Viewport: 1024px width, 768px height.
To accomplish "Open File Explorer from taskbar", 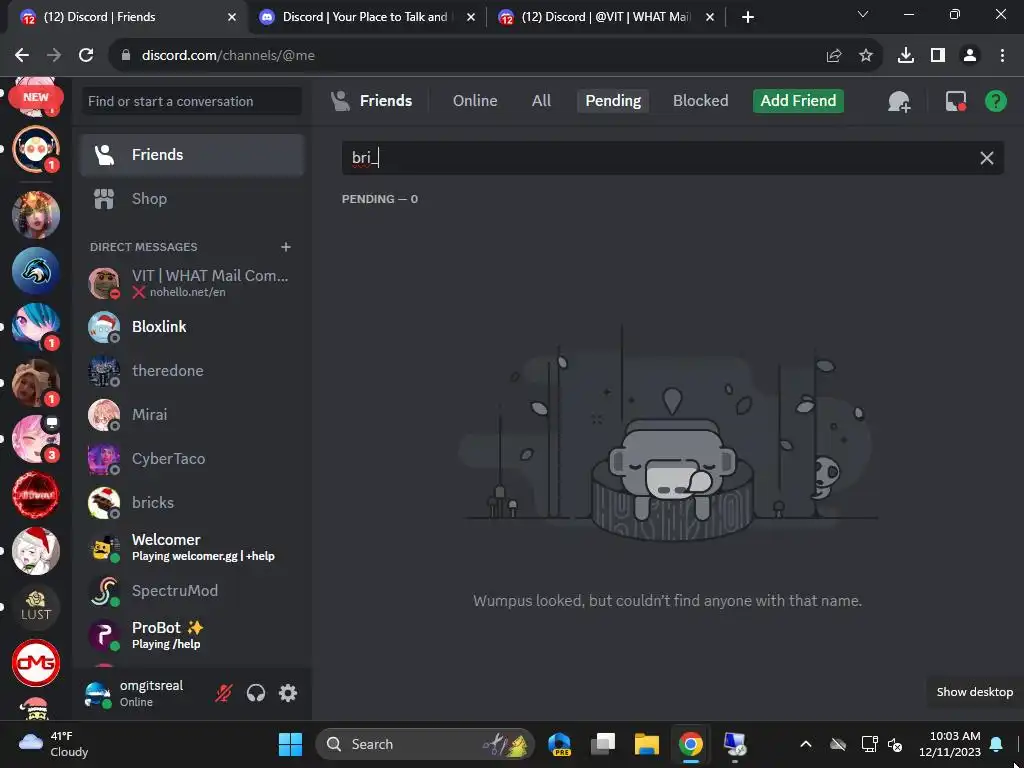I will pos(647,744).
